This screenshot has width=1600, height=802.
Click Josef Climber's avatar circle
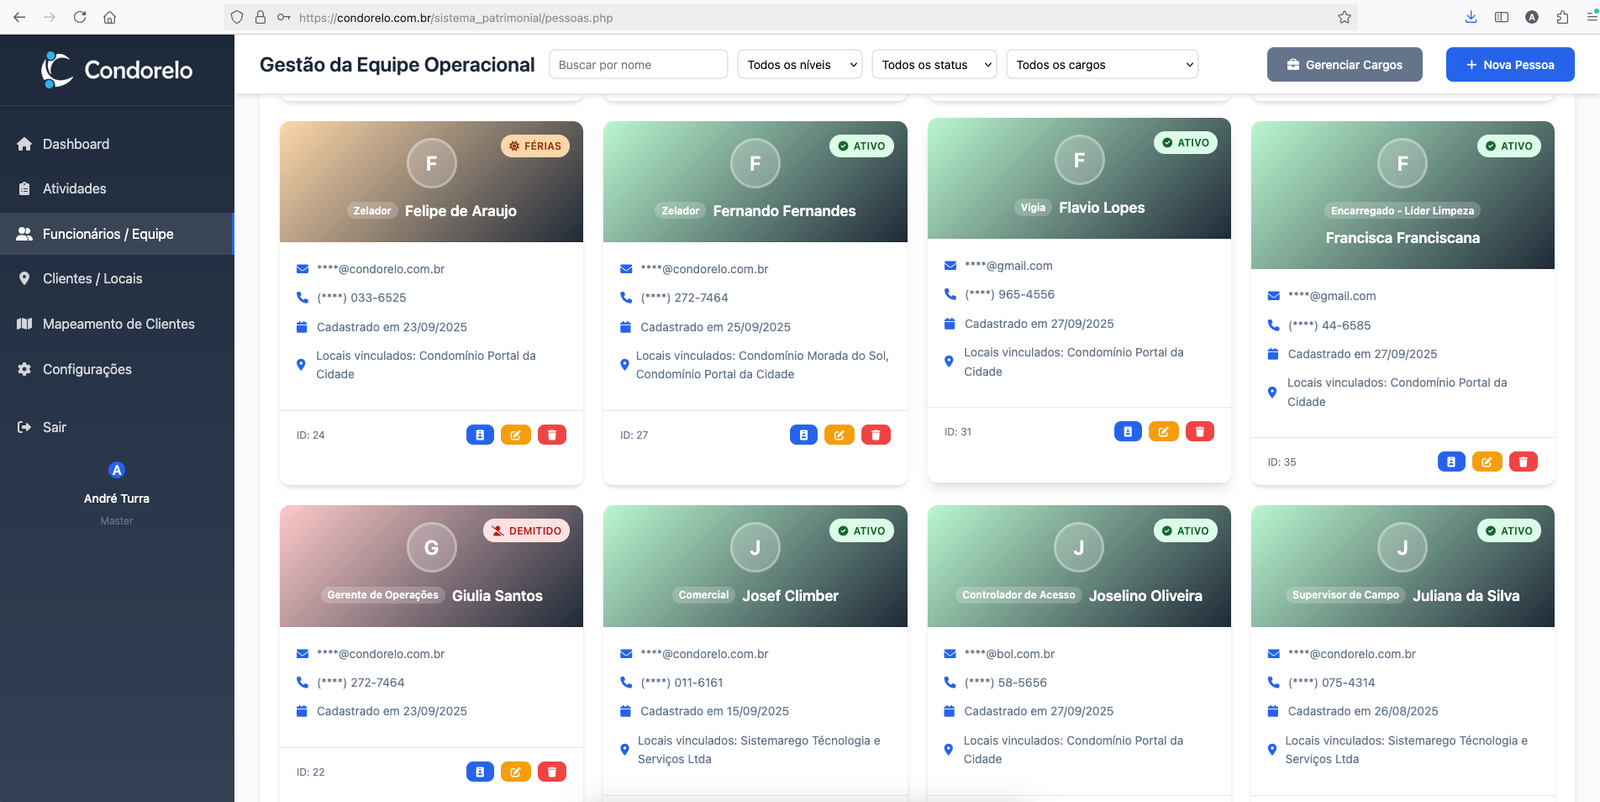(755, 548)
